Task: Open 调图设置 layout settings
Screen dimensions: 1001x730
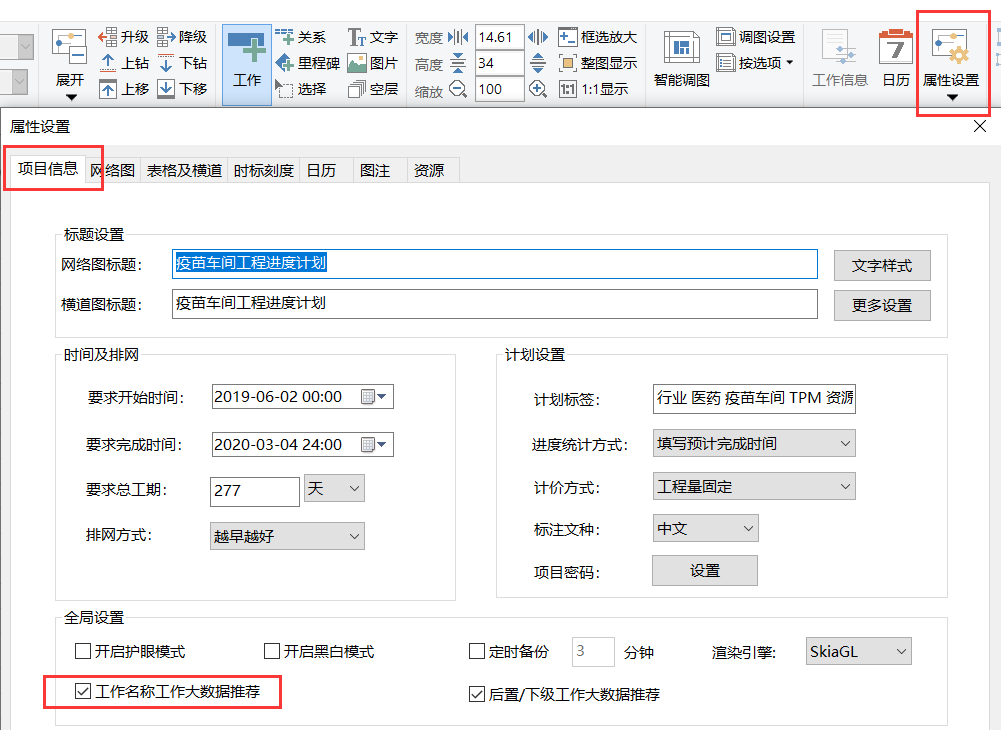Action: pyautogui.click(x=756, y=37)
